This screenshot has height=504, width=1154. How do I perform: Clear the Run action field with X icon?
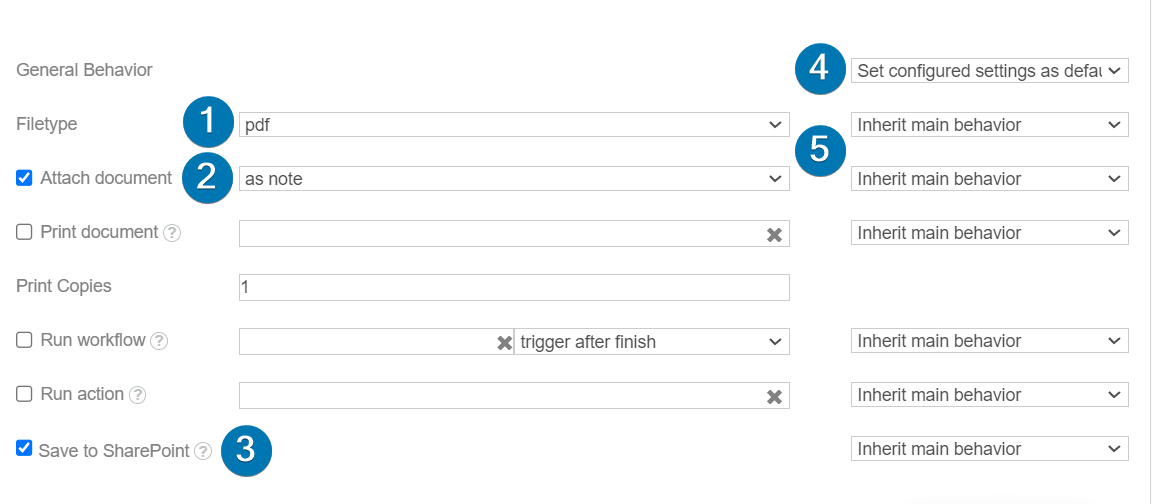click(x=774, y=397)
